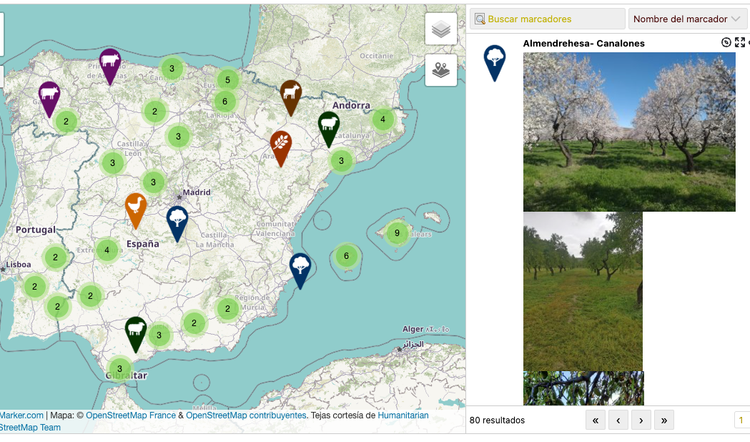Click the 80 resultados count text
Image resolution: width=750 pixels, height=442 pixels.
click(497, 420)
